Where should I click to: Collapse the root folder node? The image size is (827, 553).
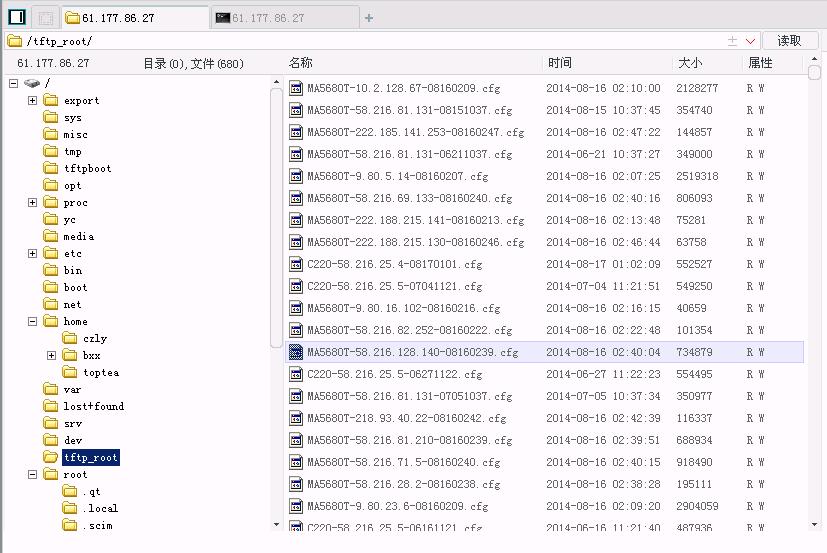(x=33, y=474)
